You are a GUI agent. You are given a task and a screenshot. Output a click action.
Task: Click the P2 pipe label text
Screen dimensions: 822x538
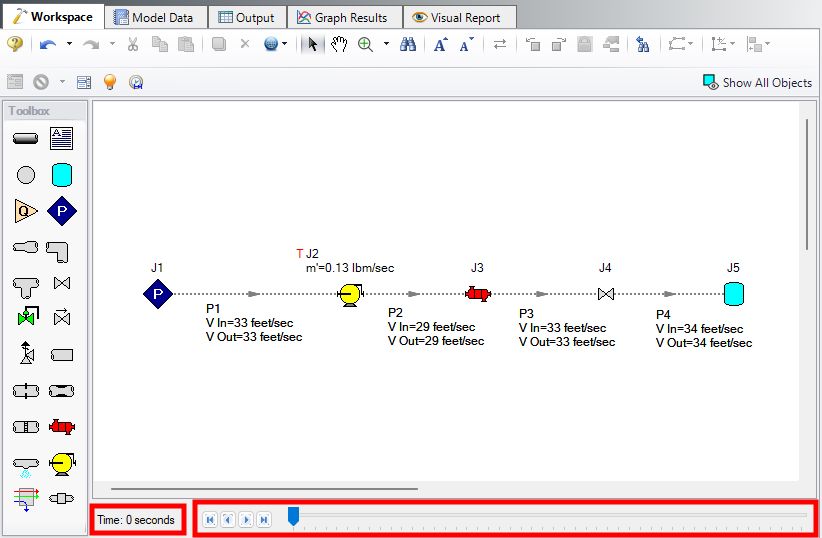coord(436,327)
